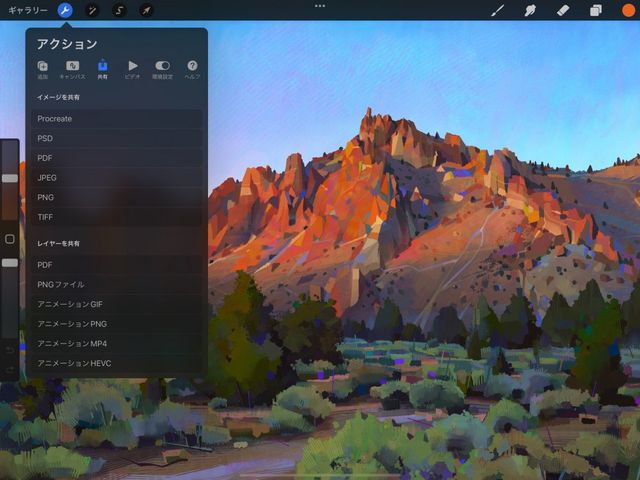Image resolution: width=640 pixels, height=480 pixels.
Task: Click the brush size slider handle
Action: tap(10, 178)
